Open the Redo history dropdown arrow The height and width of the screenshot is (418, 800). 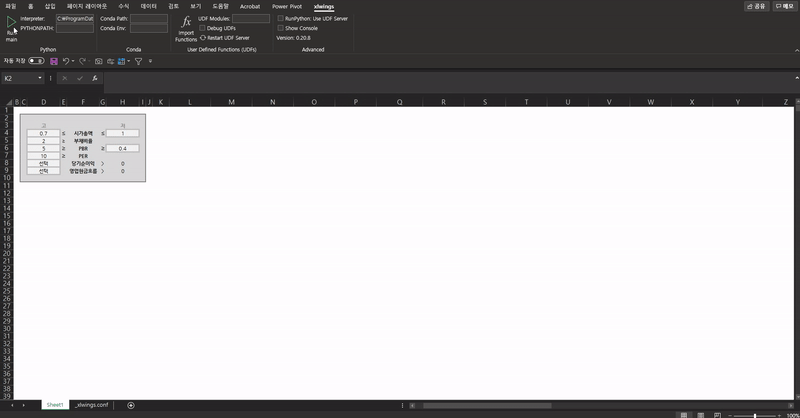89,61
